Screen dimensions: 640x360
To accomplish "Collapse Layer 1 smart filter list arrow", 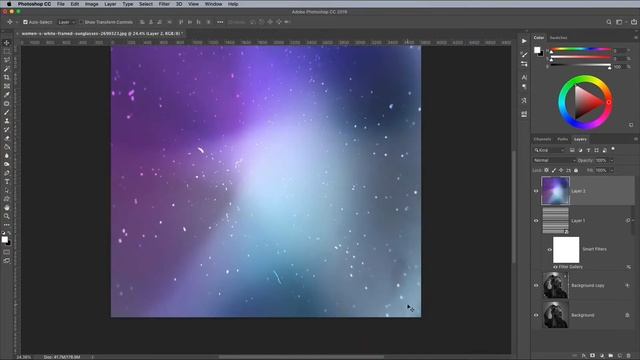I will [x=633, y=220].
